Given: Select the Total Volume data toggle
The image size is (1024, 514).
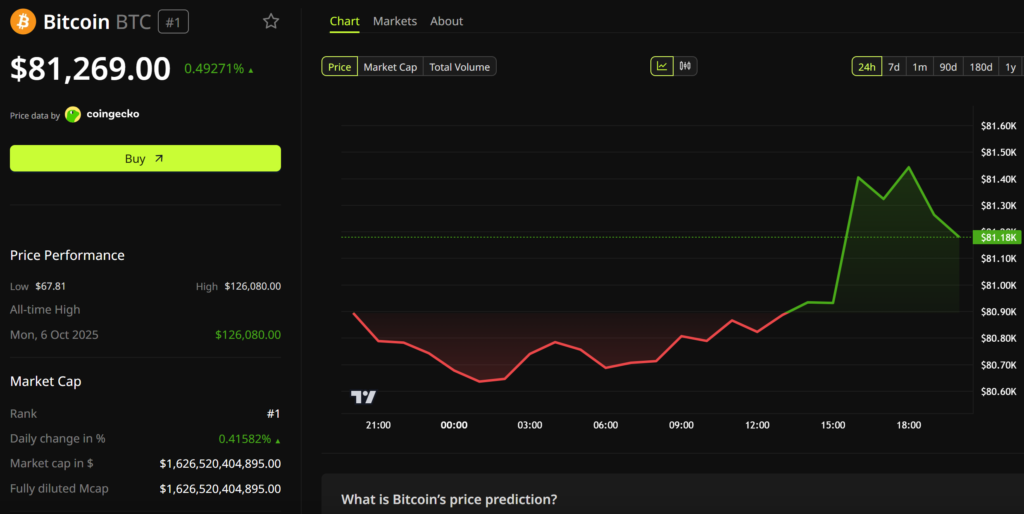Looking at the screenshot, I should click(459, 67).
